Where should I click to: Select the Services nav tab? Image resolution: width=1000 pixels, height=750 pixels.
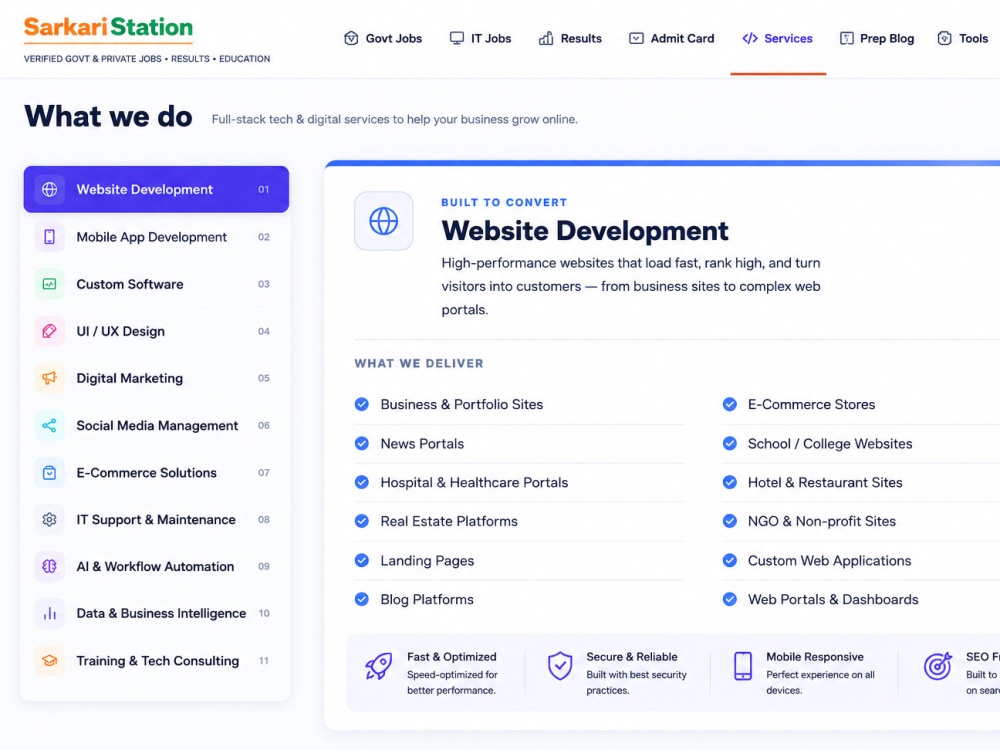tap(777, 38)
